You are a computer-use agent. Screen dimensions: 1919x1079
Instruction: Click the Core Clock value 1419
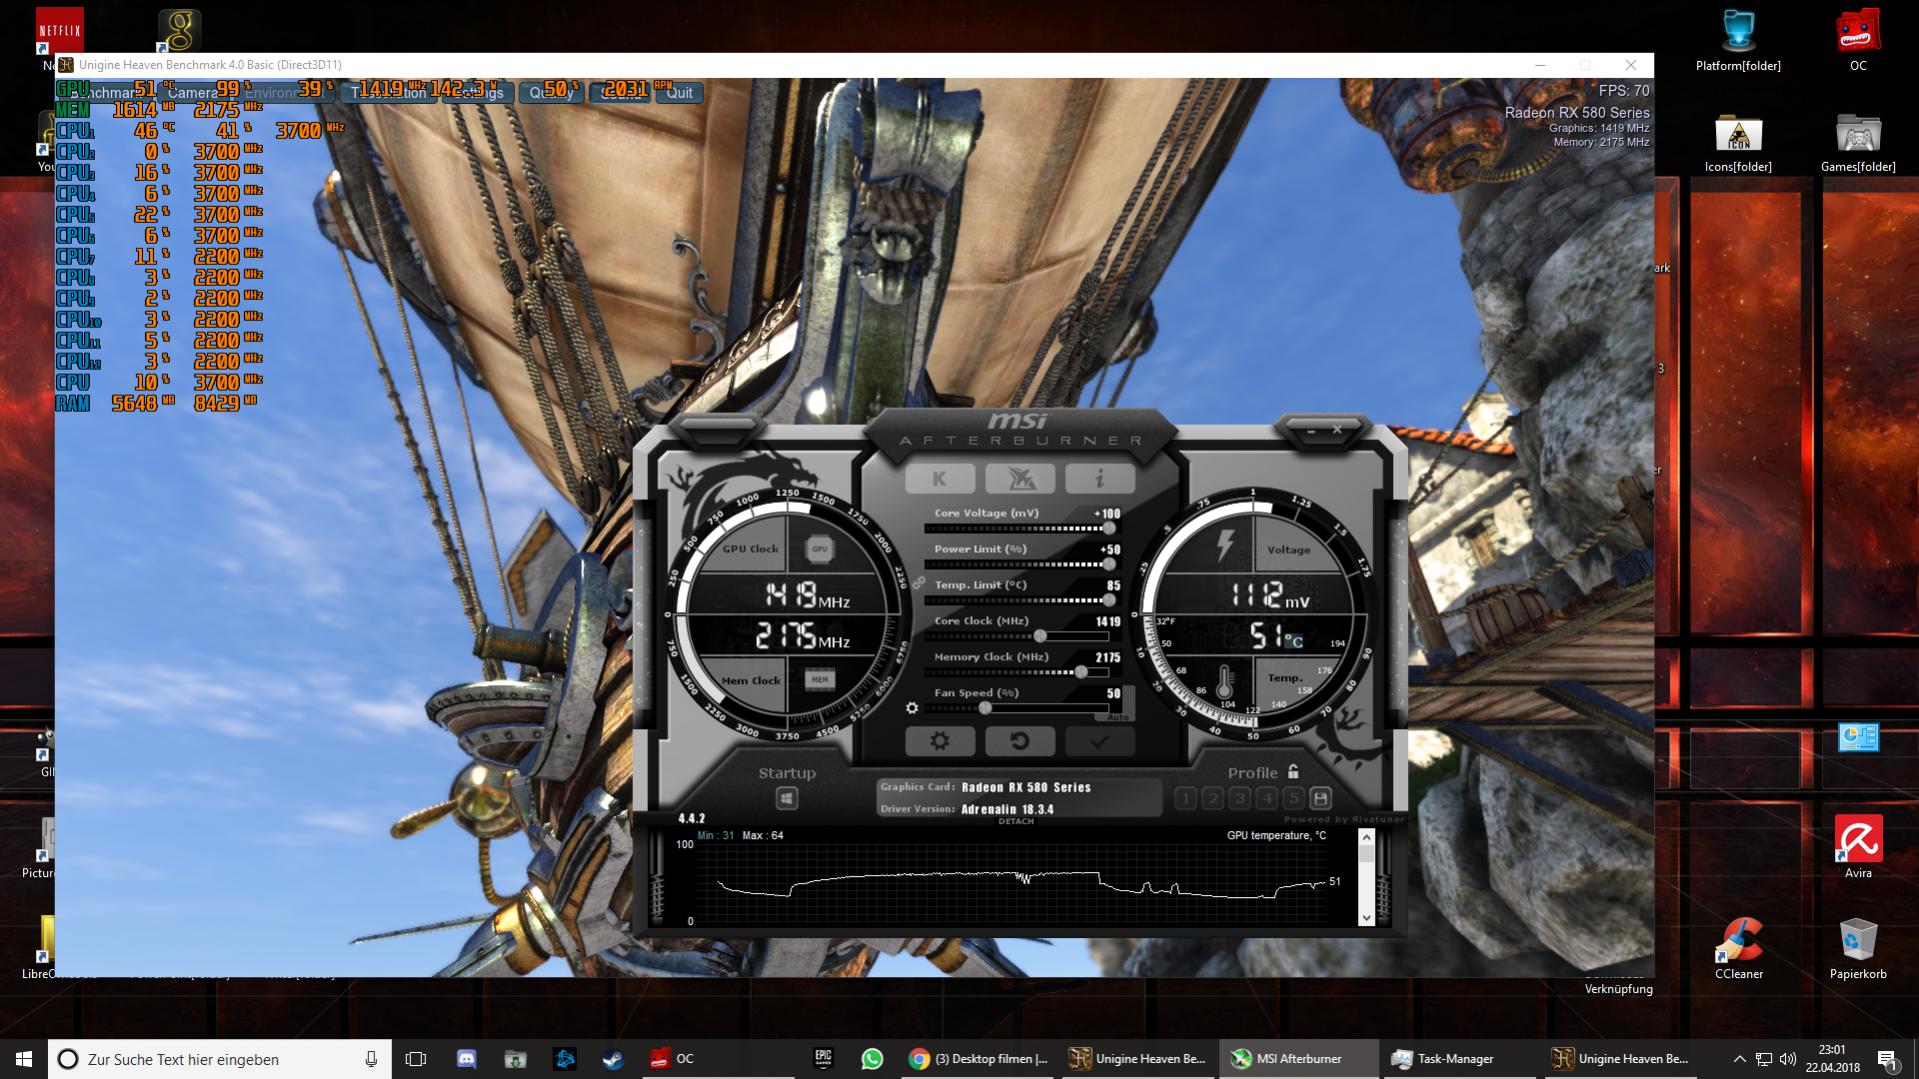1107,621
